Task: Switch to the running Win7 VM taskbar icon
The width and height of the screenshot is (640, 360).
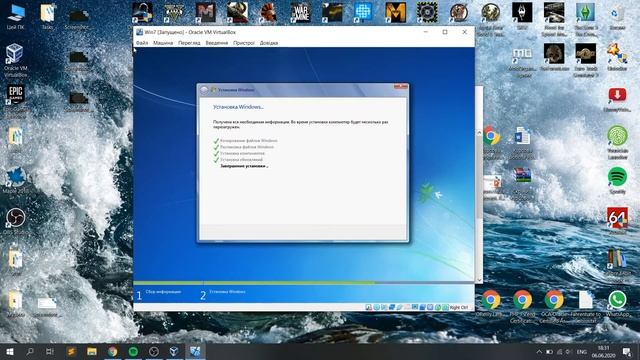Action: tap(195, 351)
